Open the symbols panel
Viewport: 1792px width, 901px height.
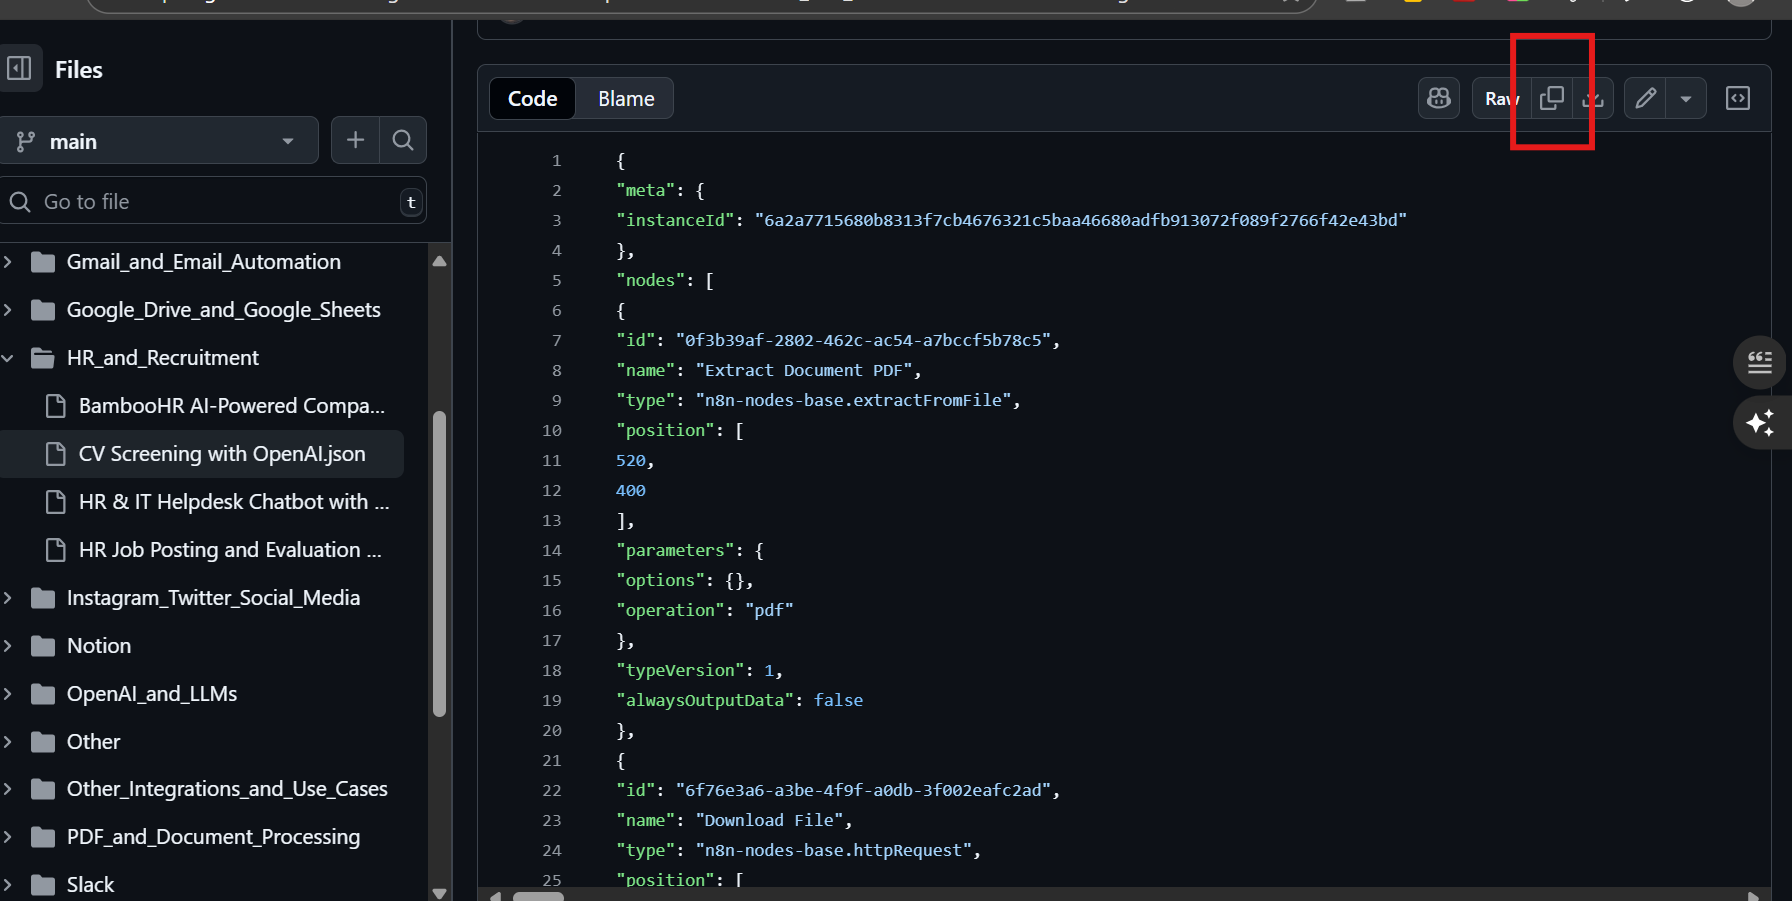click(1737, 99)
